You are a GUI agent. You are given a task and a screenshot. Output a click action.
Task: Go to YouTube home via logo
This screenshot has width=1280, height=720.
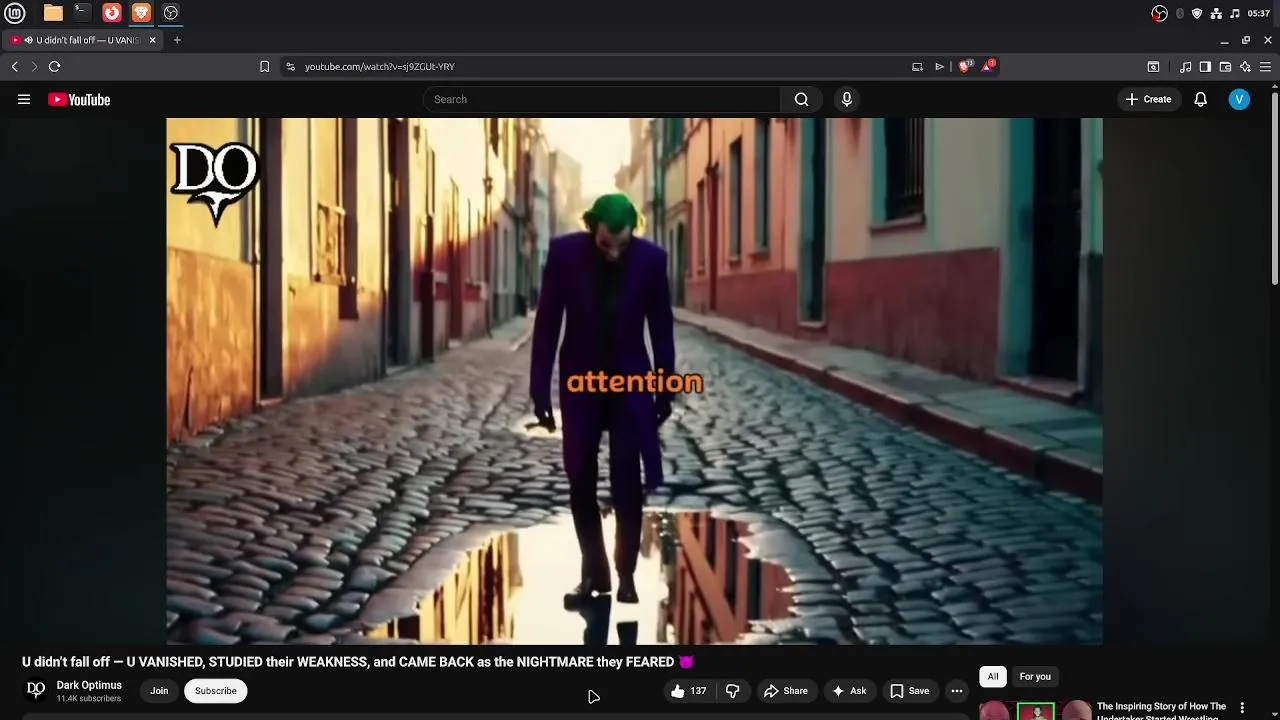tap(79, 99)
